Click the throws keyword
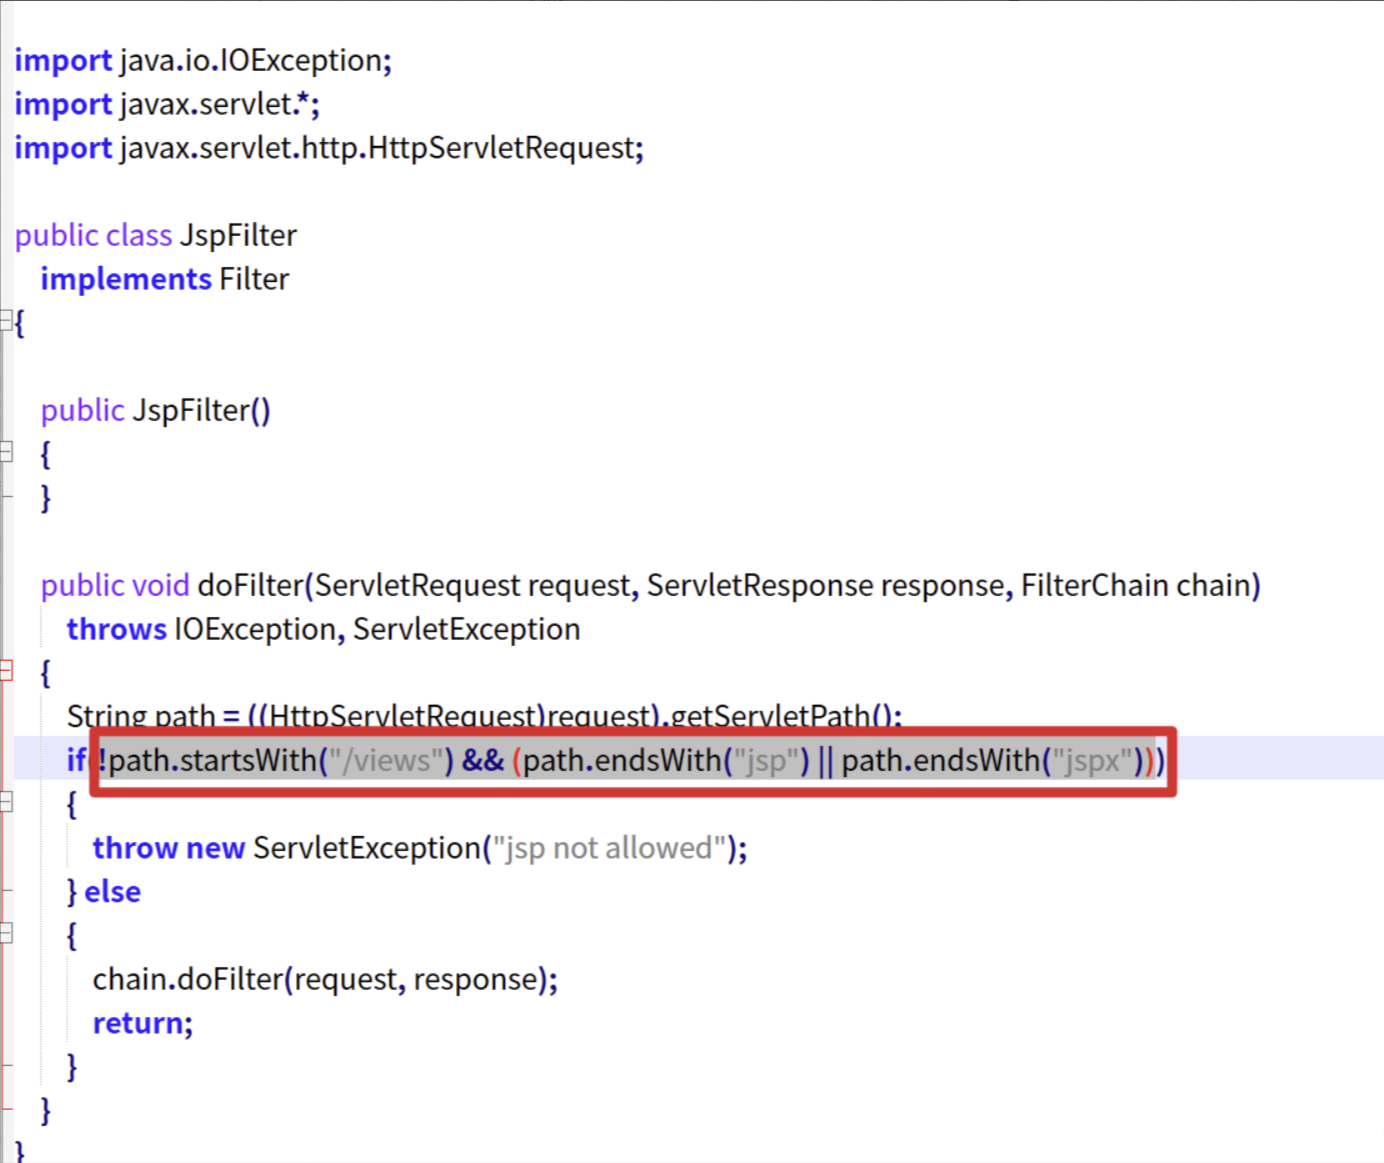This screenshot has height=1163, width=1384. tap(116, 630)
